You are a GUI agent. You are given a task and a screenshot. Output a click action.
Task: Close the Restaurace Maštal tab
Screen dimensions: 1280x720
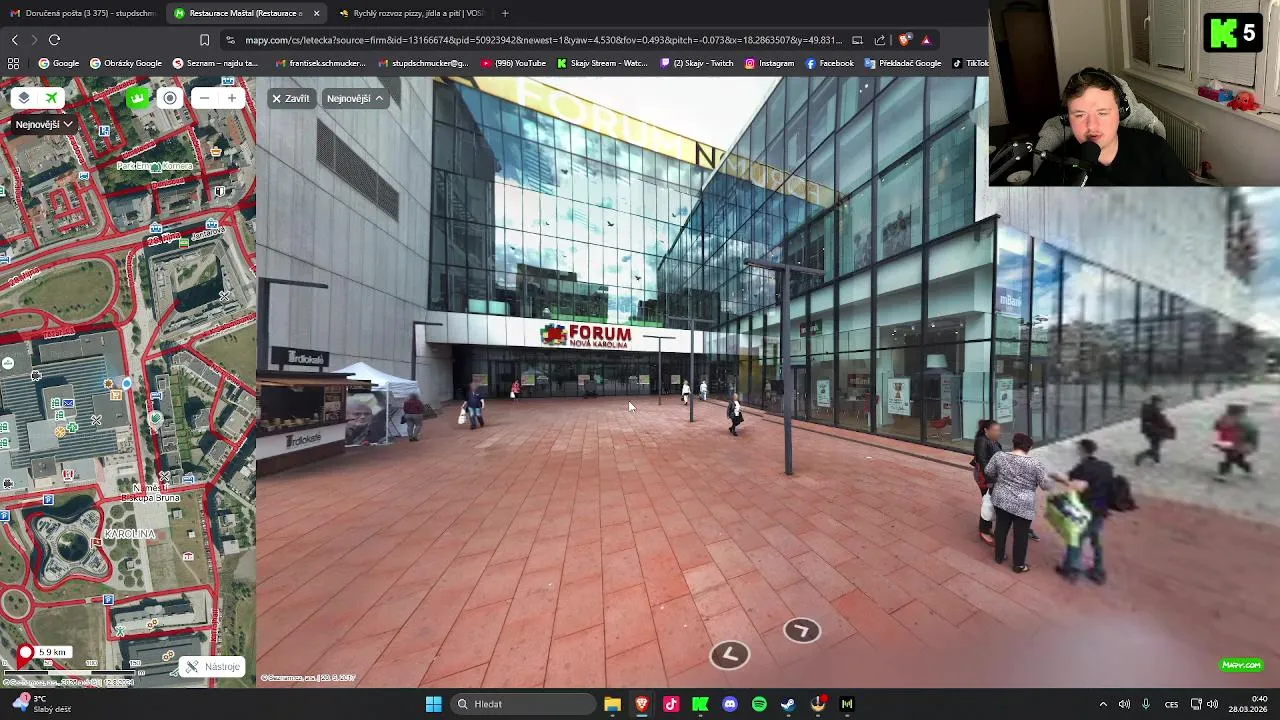tap(317, 13)
